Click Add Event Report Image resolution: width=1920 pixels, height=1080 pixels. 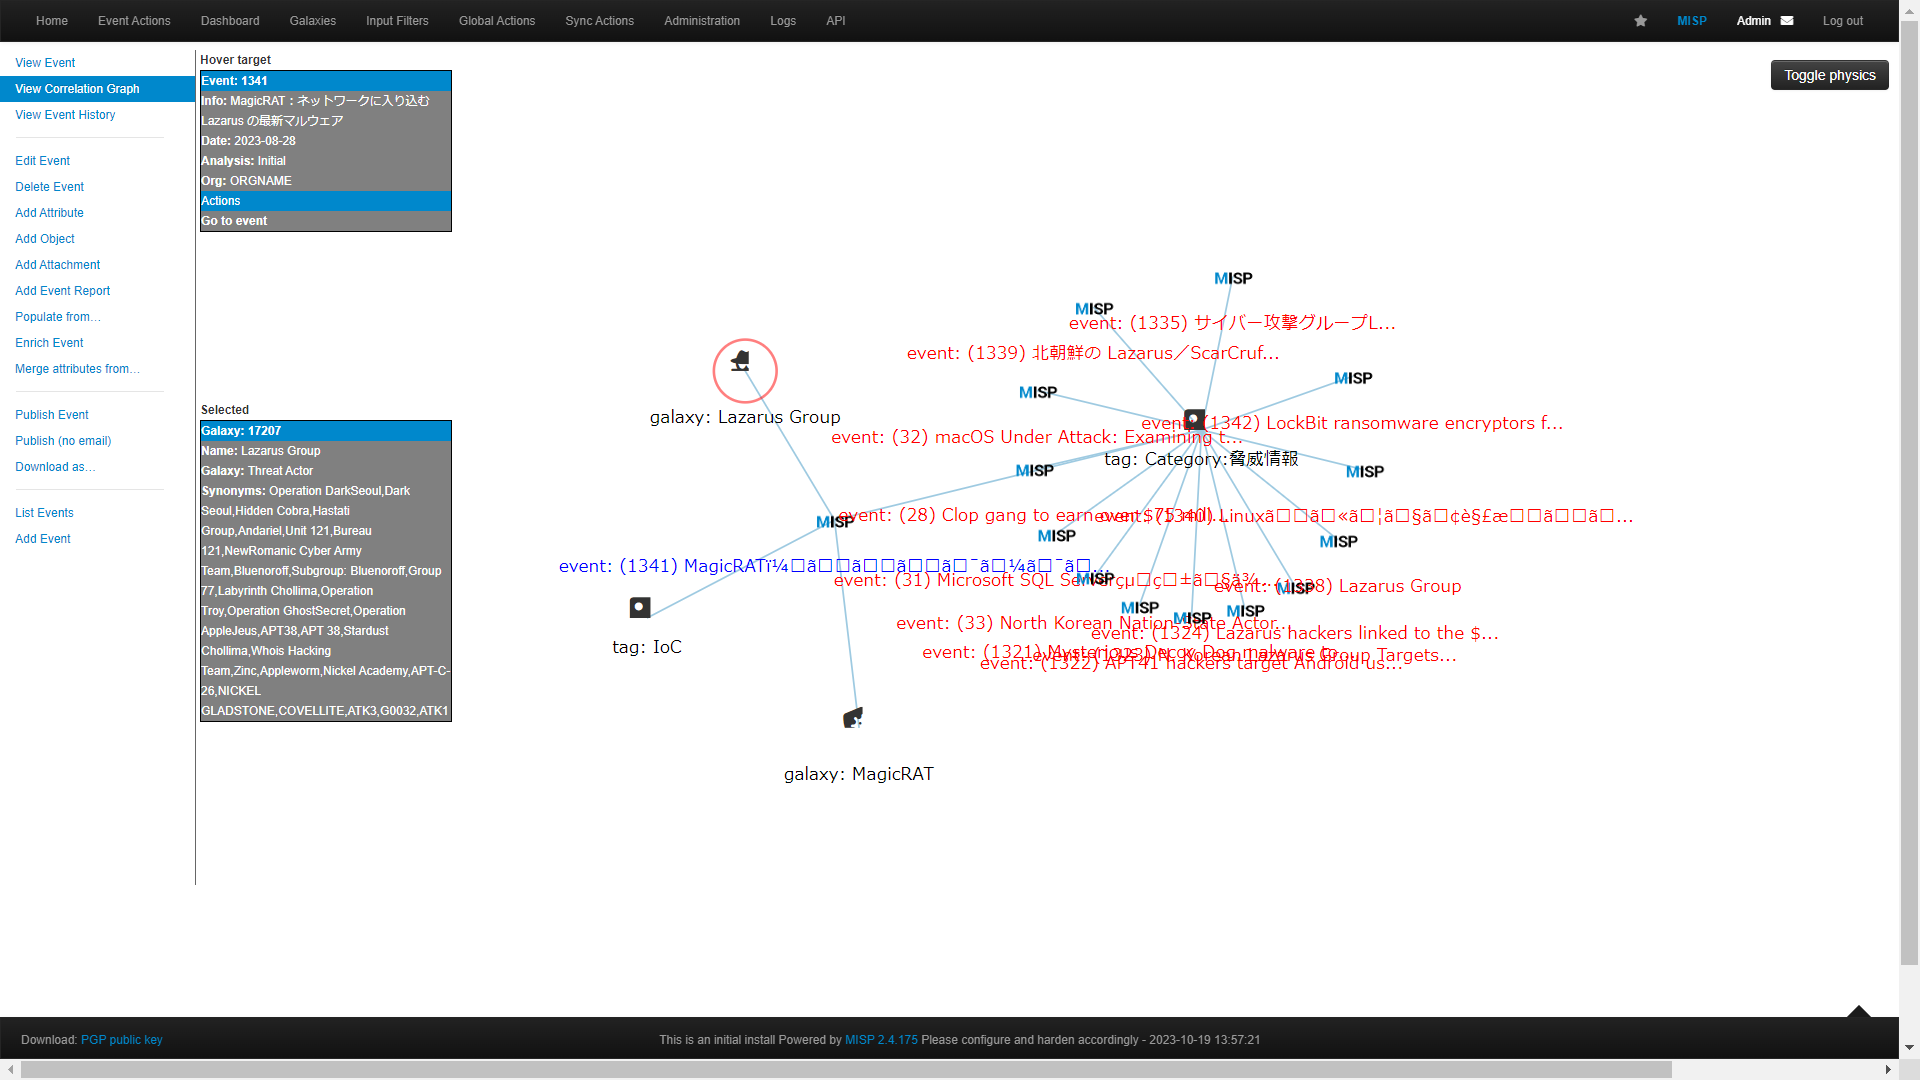(x=62, y=291)
